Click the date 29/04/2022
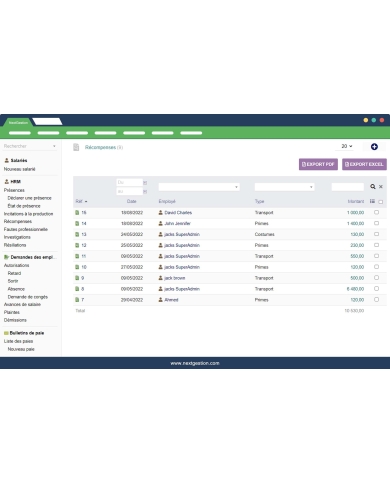The height and width of the screenshot is (484, 390). (132, 300)
